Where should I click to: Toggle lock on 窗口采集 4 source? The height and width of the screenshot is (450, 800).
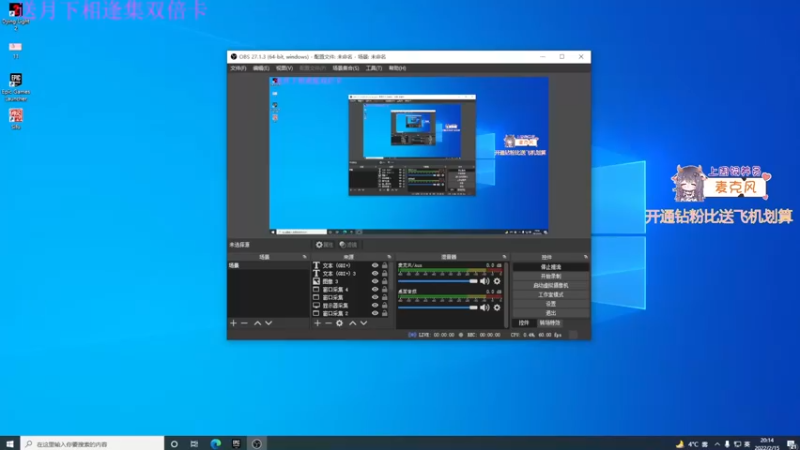point(385,289)
